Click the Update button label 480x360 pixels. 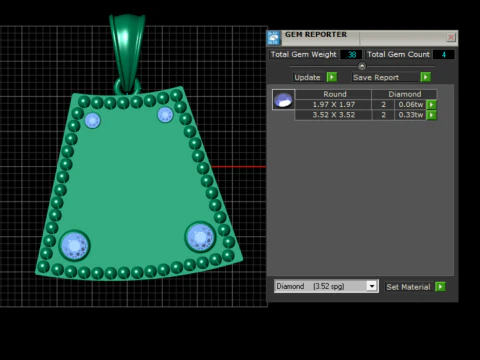point(307,77)
